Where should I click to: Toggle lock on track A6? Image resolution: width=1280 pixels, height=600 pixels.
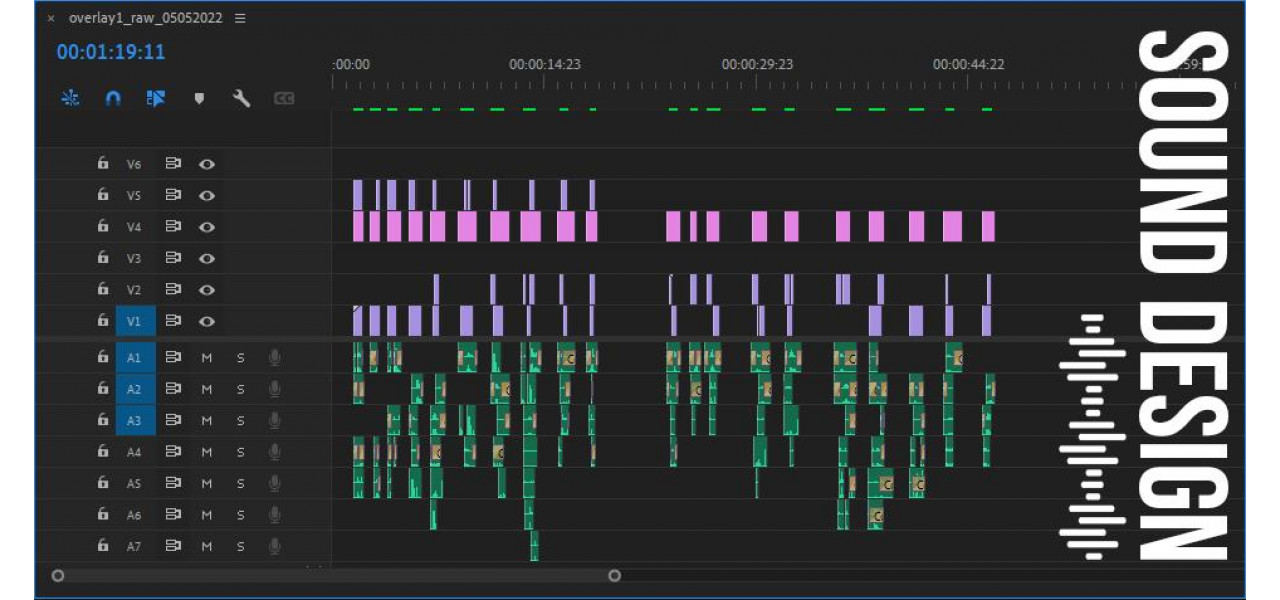click(x=102, y=515)
